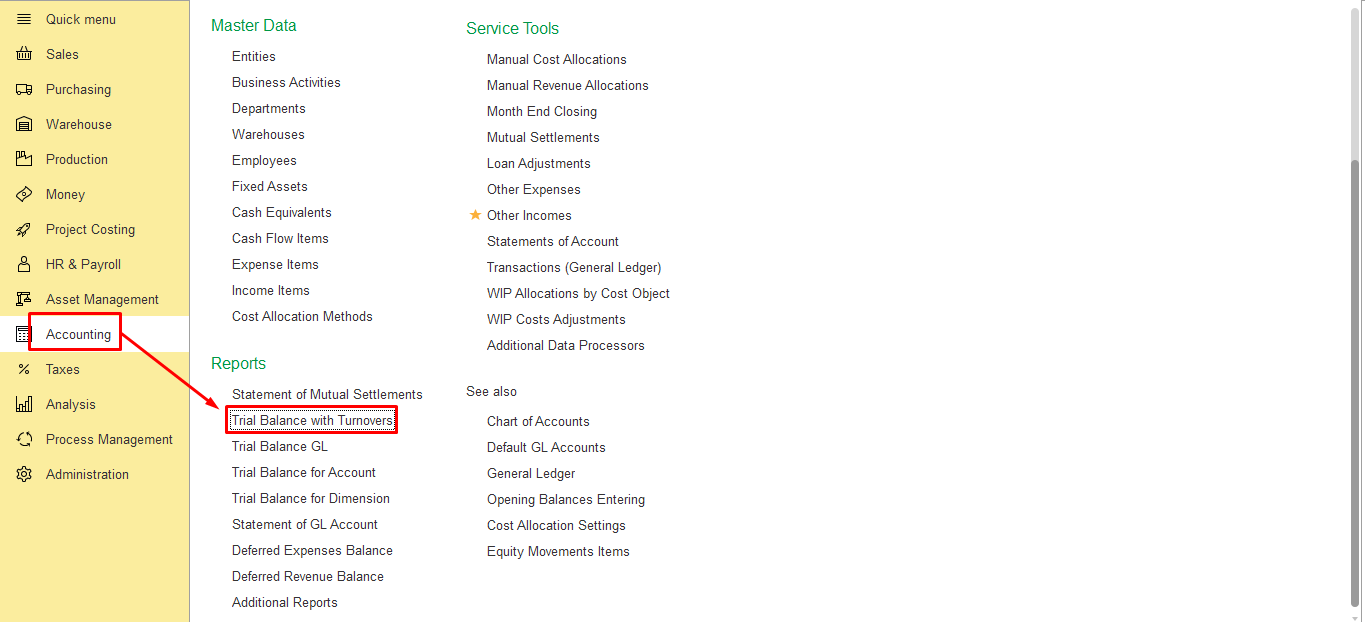Viewport: 1365px width, 622px height.
Task: Click the Production factory icon
Action: tap(24, 160)
